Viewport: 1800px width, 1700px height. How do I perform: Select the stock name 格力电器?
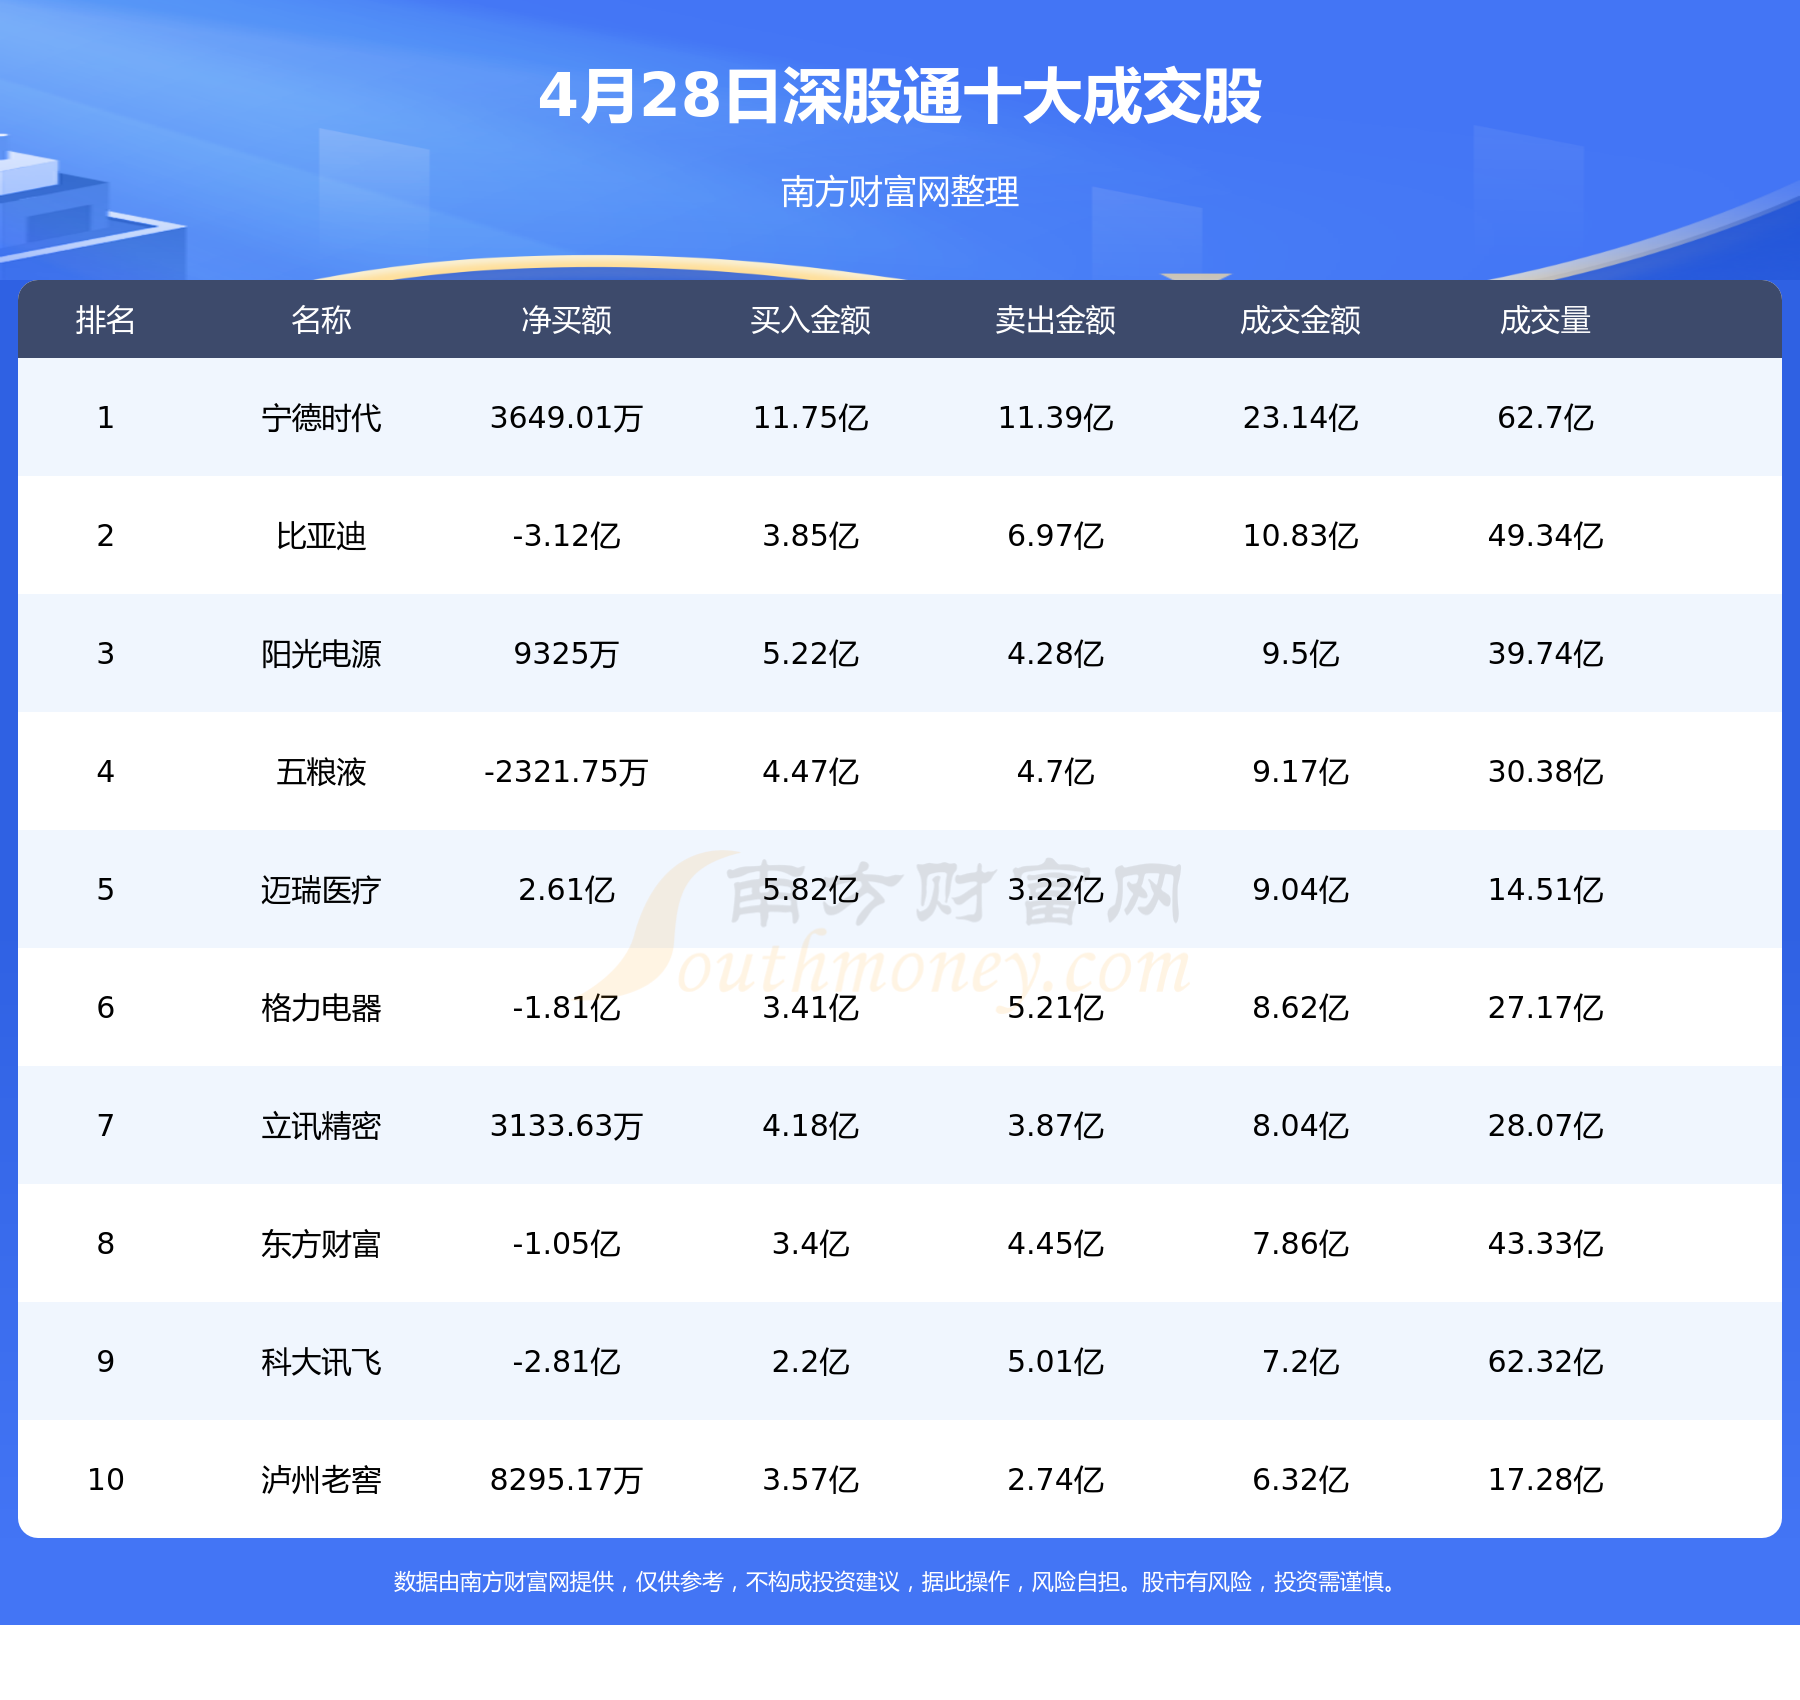pos(321,1008)
